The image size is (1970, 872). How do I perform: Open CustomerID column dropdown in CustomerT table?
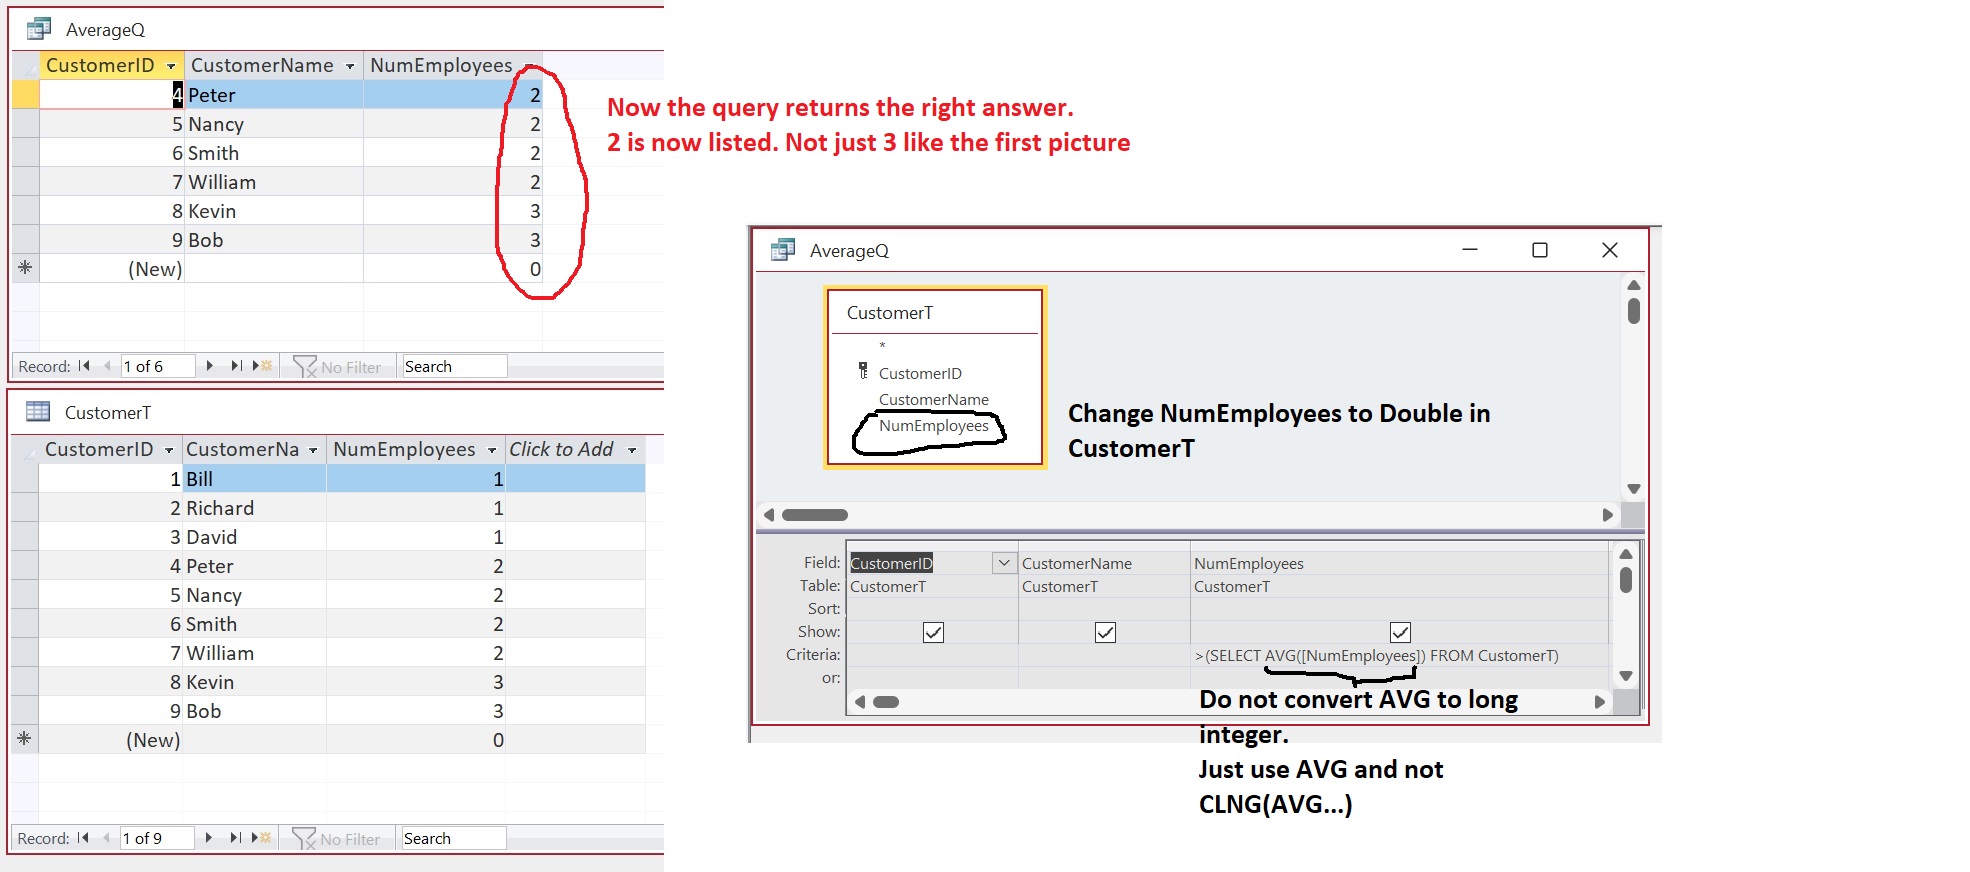click(x=169, y=450)
